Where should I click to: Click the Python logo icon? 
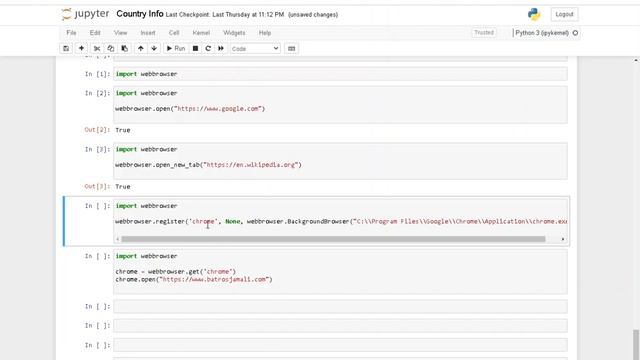coord(534,14)
